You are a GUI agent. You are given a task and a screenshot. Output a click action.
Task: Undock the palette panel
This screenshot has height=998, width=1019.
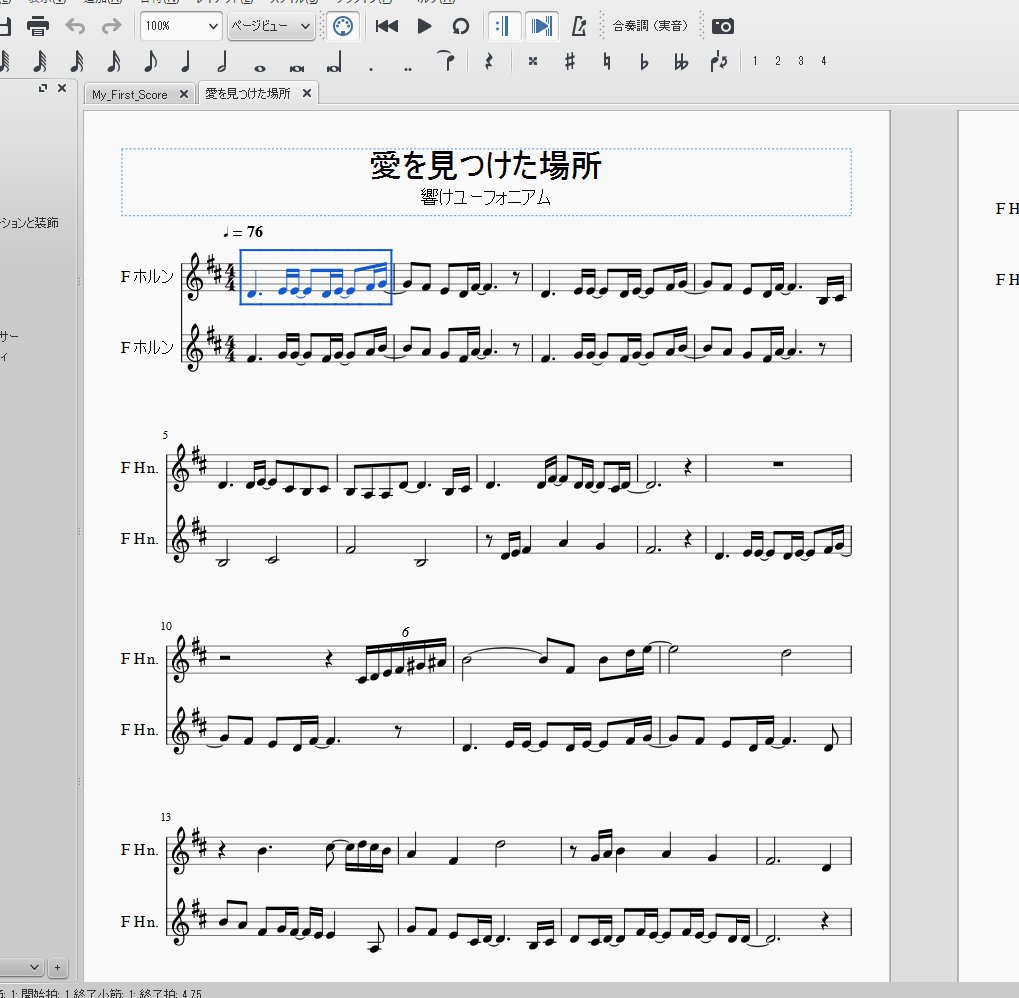click(x=43, y=88)
